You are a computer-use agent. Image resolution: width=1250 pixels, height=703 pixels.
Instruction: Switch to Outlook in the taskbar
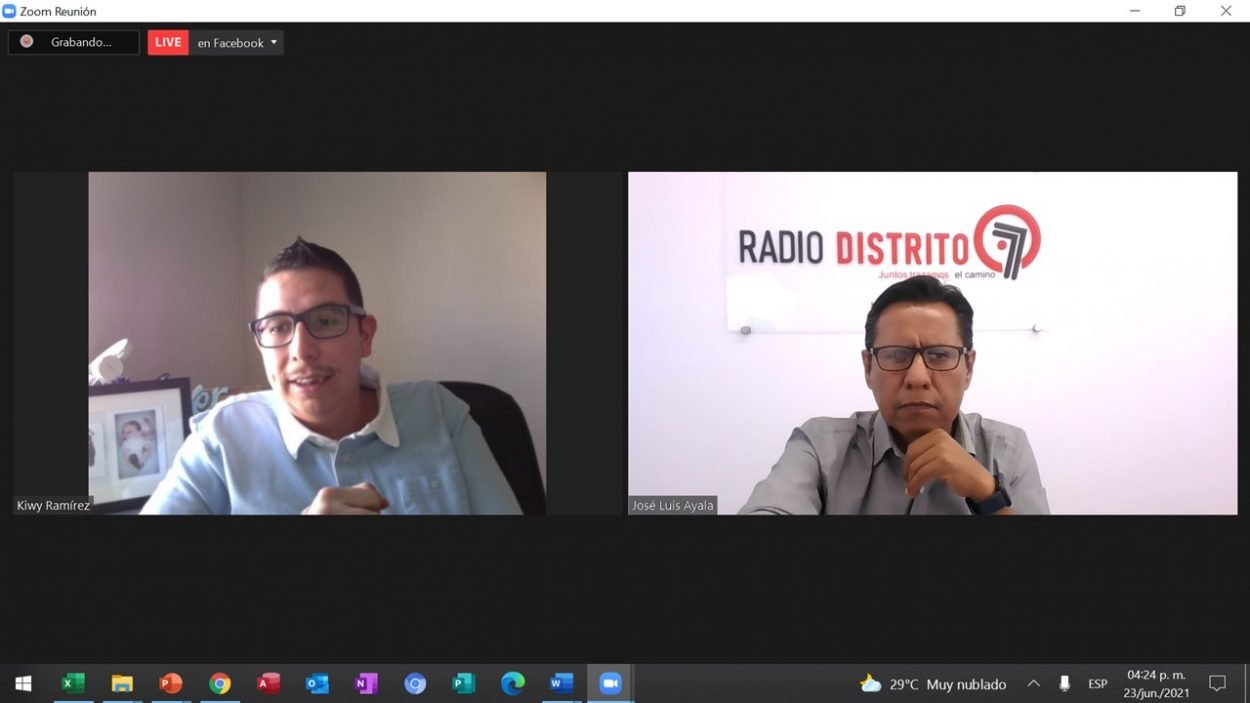click(317, 684)
